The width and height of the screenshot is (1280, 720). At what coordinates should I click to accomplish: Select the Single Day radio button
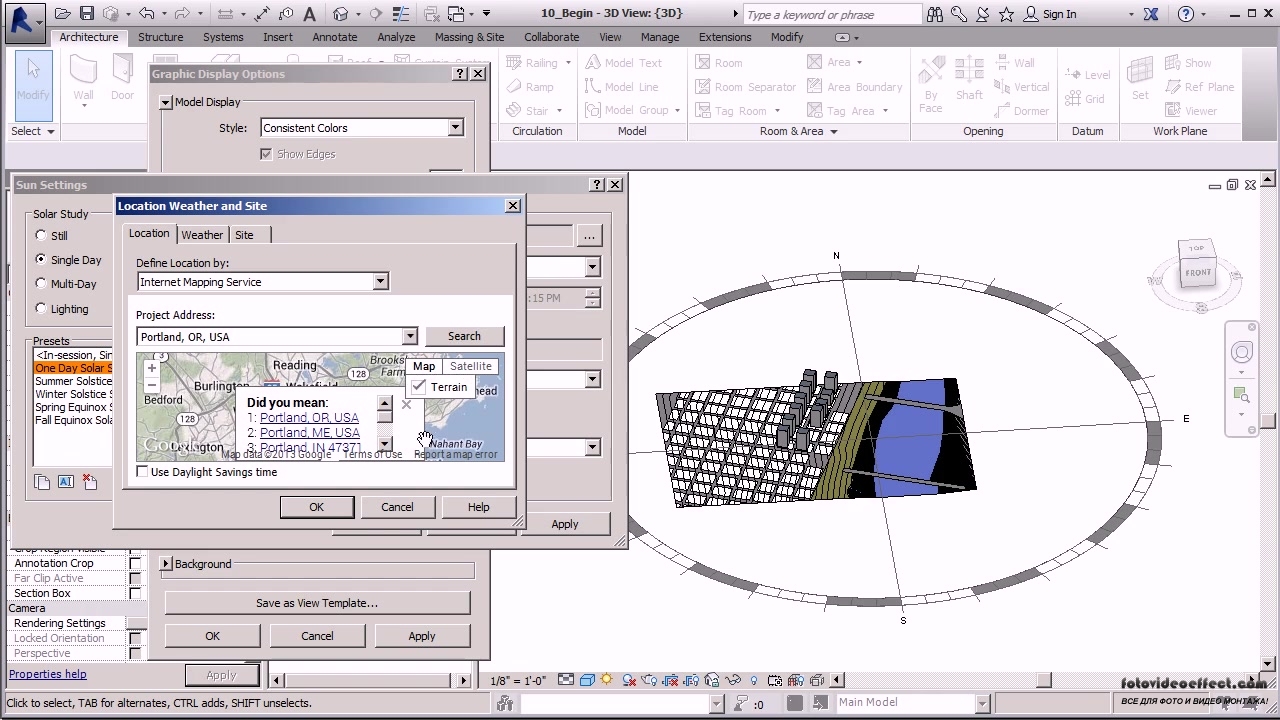(x=41, y=259)
